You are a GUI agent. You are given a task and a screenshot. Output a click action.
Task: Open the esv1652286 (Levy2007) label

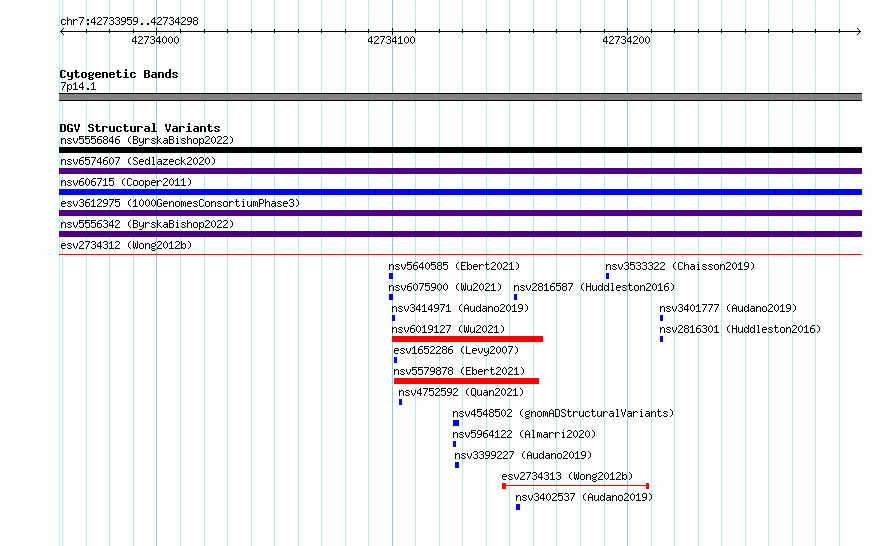456,350
